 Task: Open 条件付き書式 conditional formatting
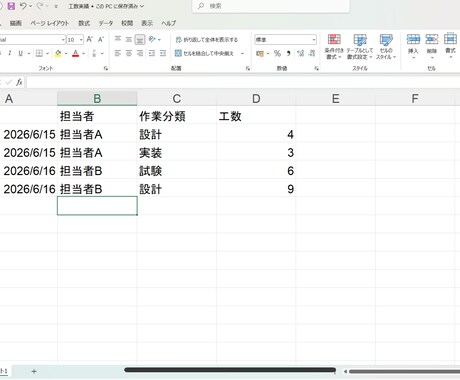click(334, 47)
